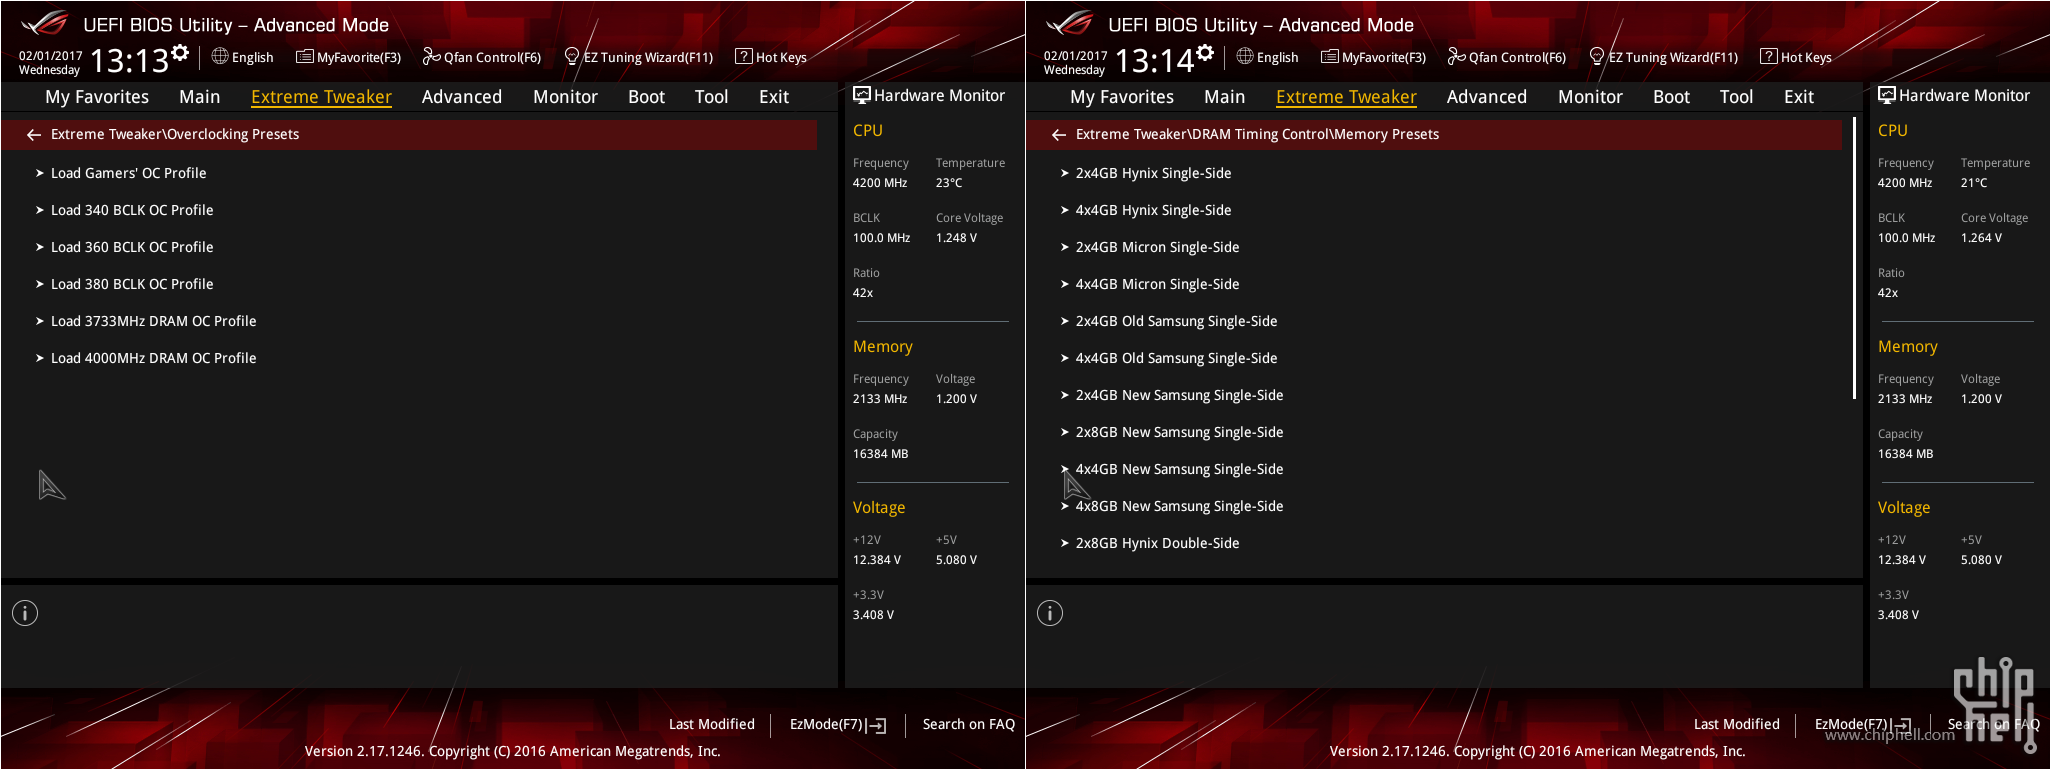Open Qfan Control(F6) in the right BIOS window
The image size is (2051, 770).
pos(1507,57)
